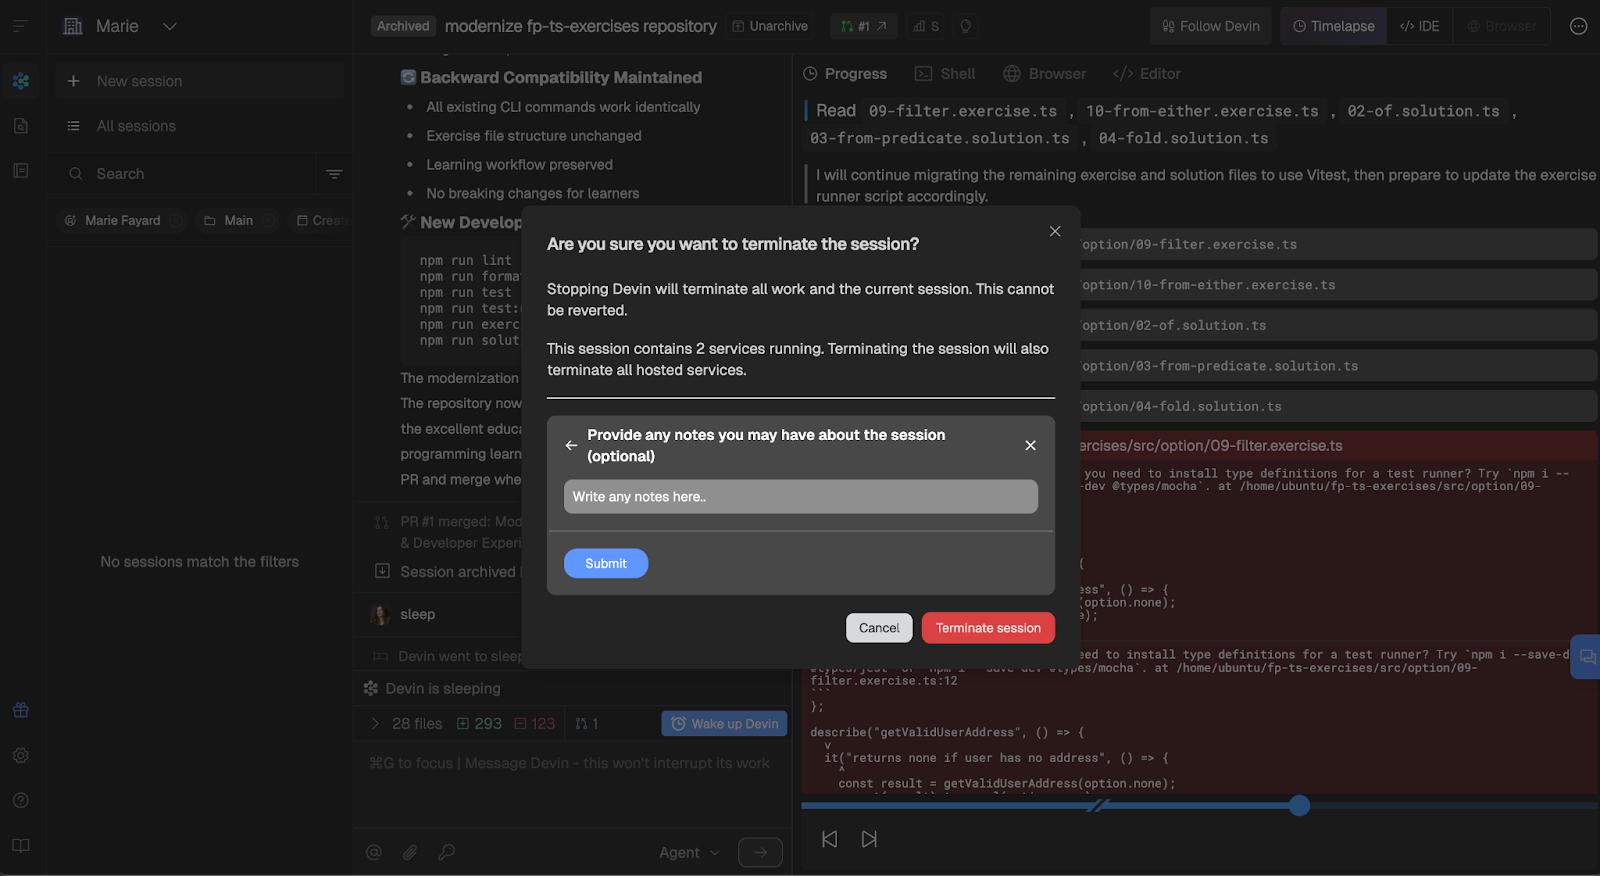Open the documentation book icon

[x=20, y=846]
